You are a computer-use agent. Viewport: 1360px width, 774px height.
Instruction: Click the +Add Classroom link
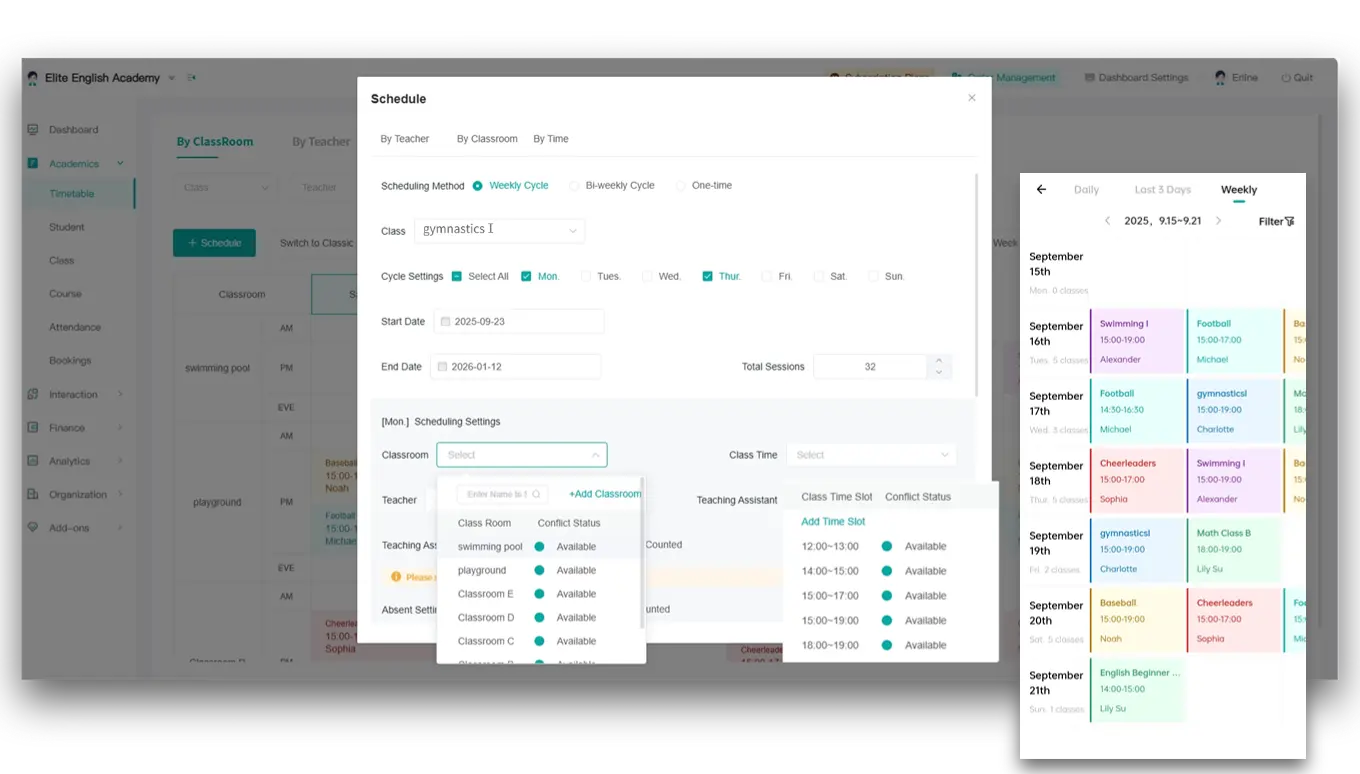click(x=604, y=494)
